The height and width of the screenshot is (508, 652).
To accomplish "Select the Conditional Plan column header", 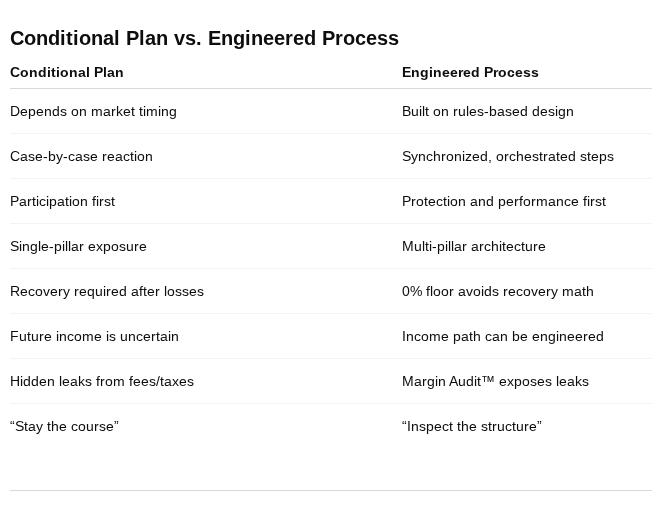I will pos(67,72).
